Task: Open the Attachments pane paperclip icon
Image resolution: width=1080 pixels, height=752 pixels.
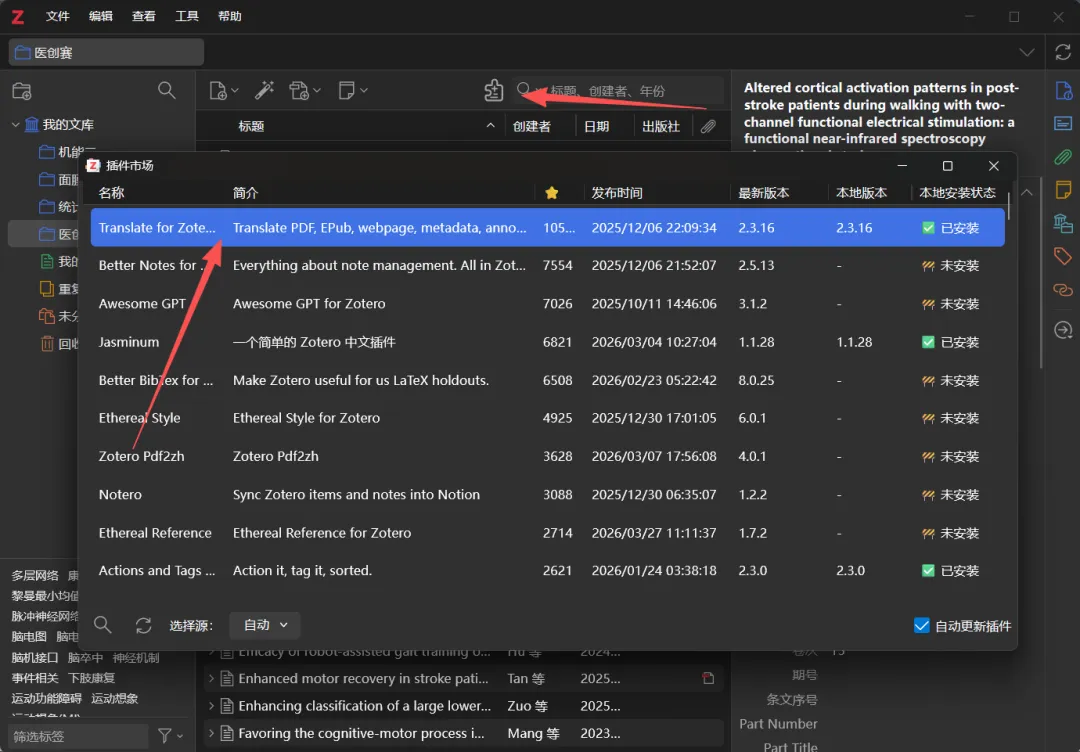Action: tap(1063, 157)
